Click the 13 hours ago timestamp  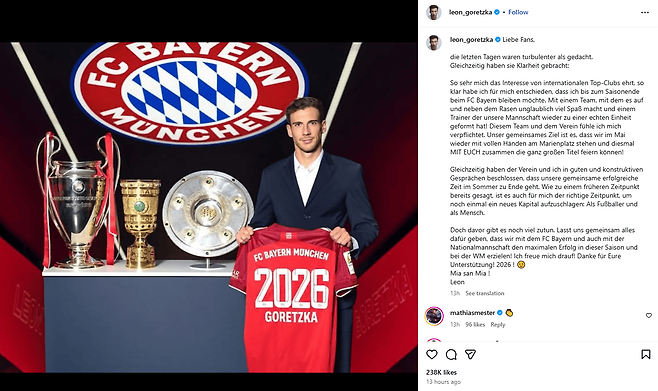pos(443,382)
